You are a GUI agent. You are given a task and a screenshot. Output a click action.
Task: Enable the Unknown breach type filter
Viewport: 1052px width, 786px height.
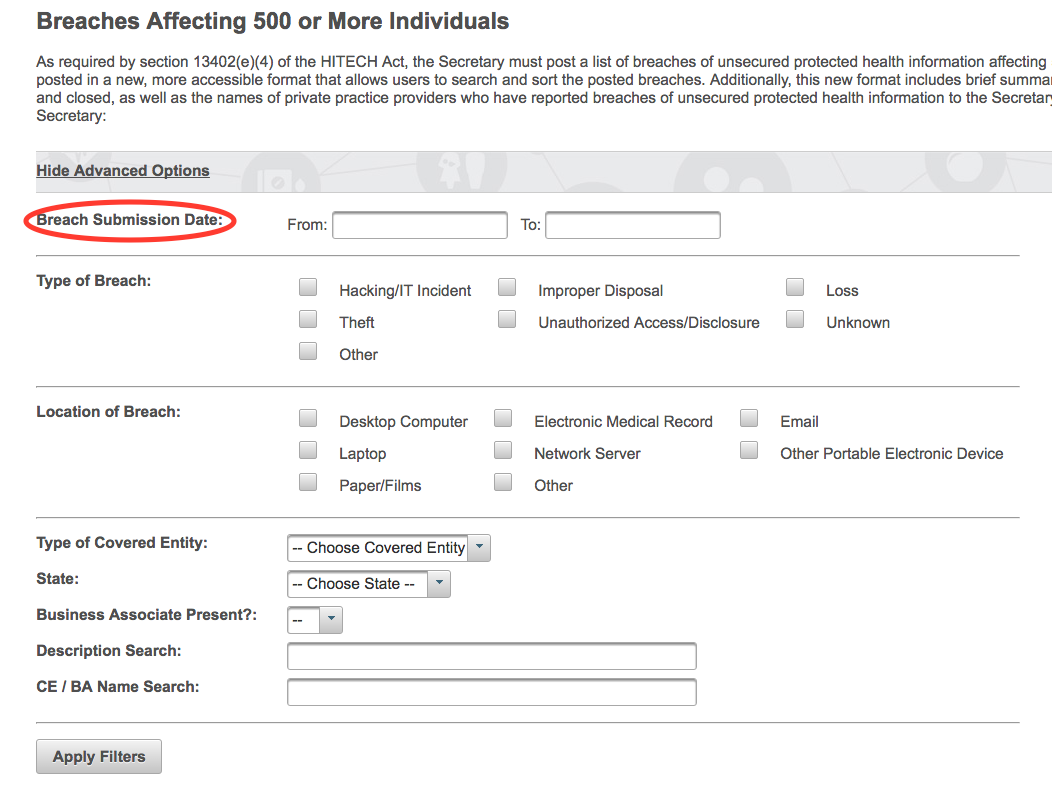[x=795, y=319]
